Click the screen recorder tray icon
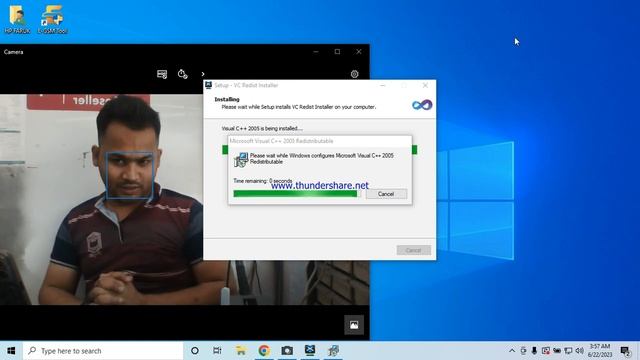Viewport: 640px width, 360px height. 546,351
